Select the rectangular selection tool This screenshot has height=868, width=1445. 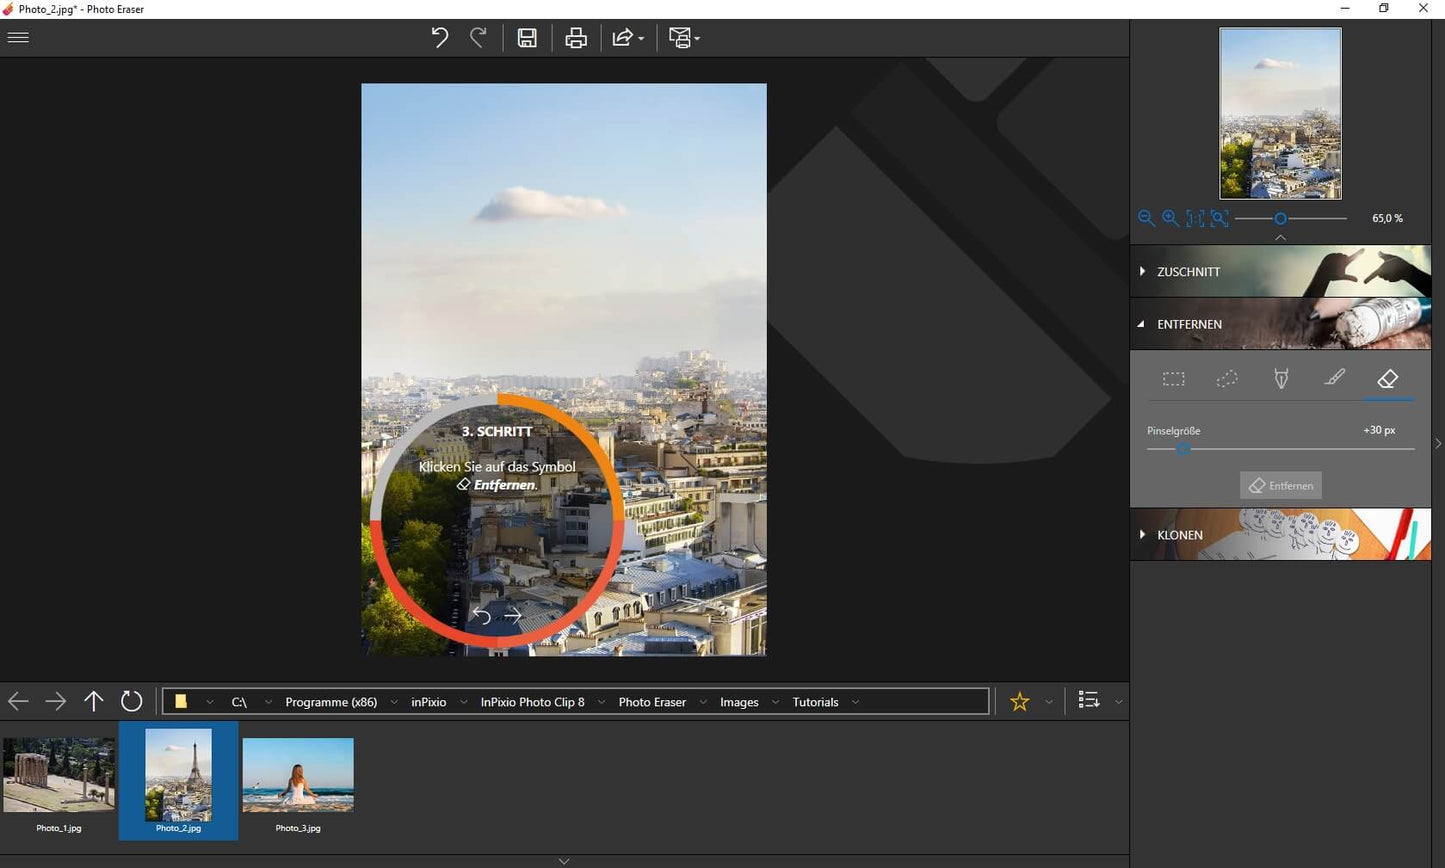[1173, 379]
